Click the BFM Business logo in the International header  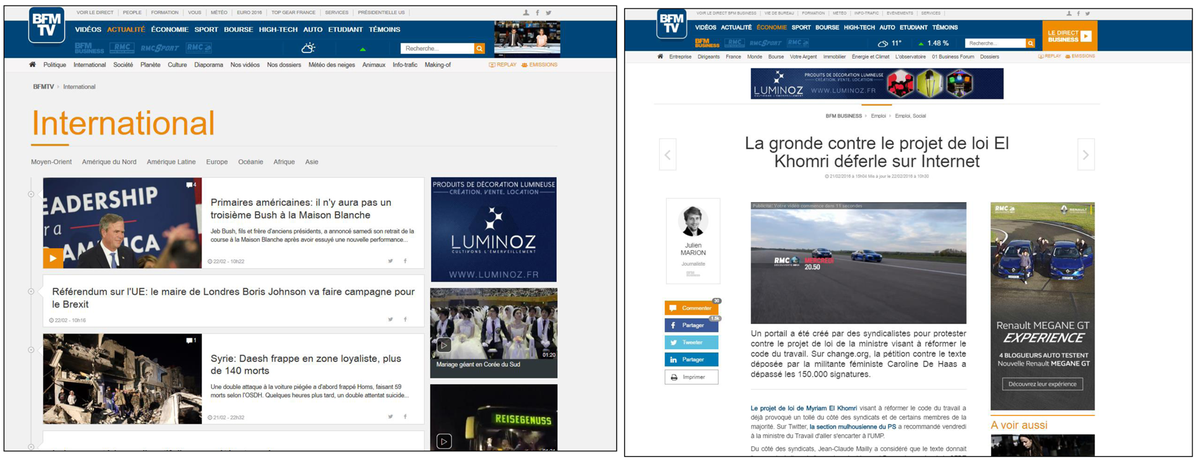click(x=88, y=48)
